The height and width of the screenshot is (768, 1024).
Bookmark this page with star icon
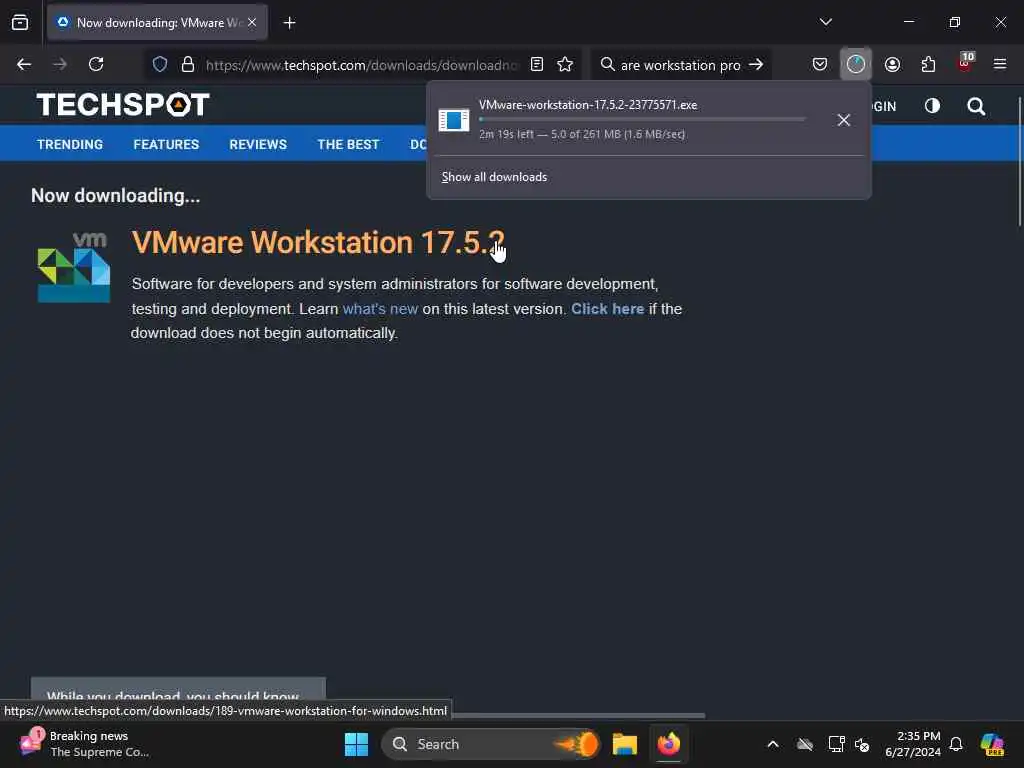coord(566,64)
